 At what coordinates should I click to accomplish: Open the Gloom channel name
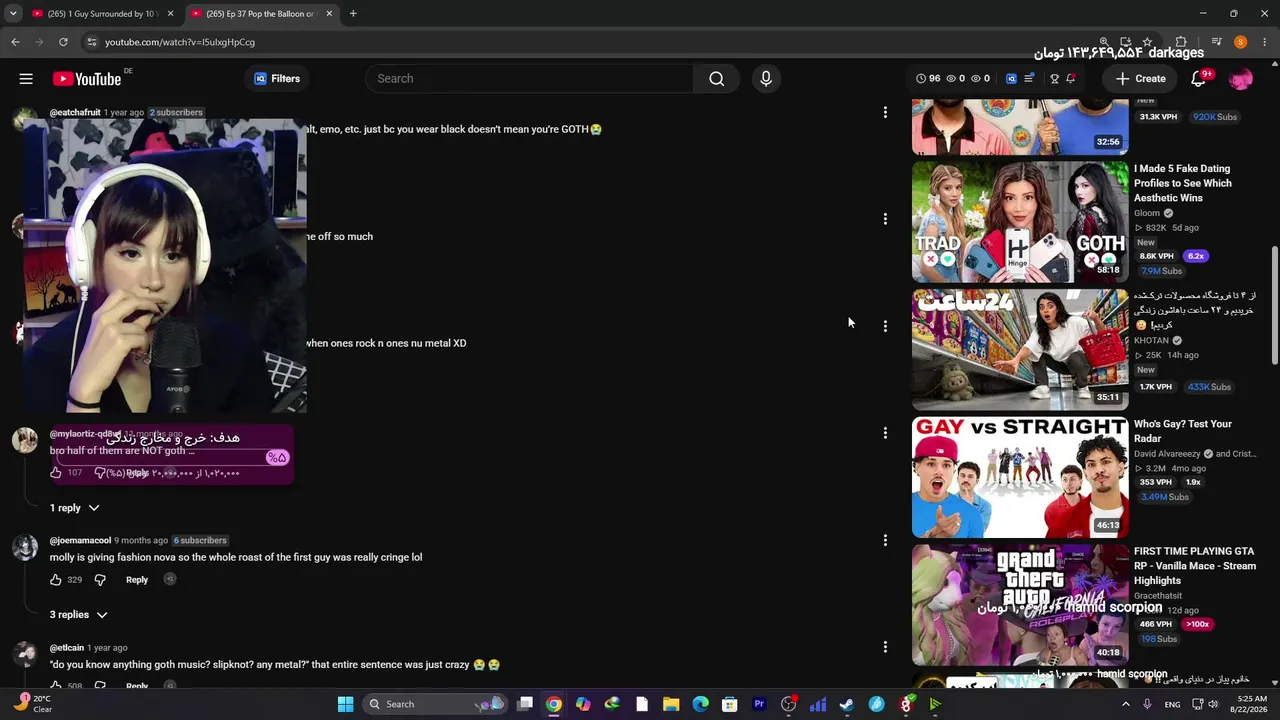[1147, 213]
